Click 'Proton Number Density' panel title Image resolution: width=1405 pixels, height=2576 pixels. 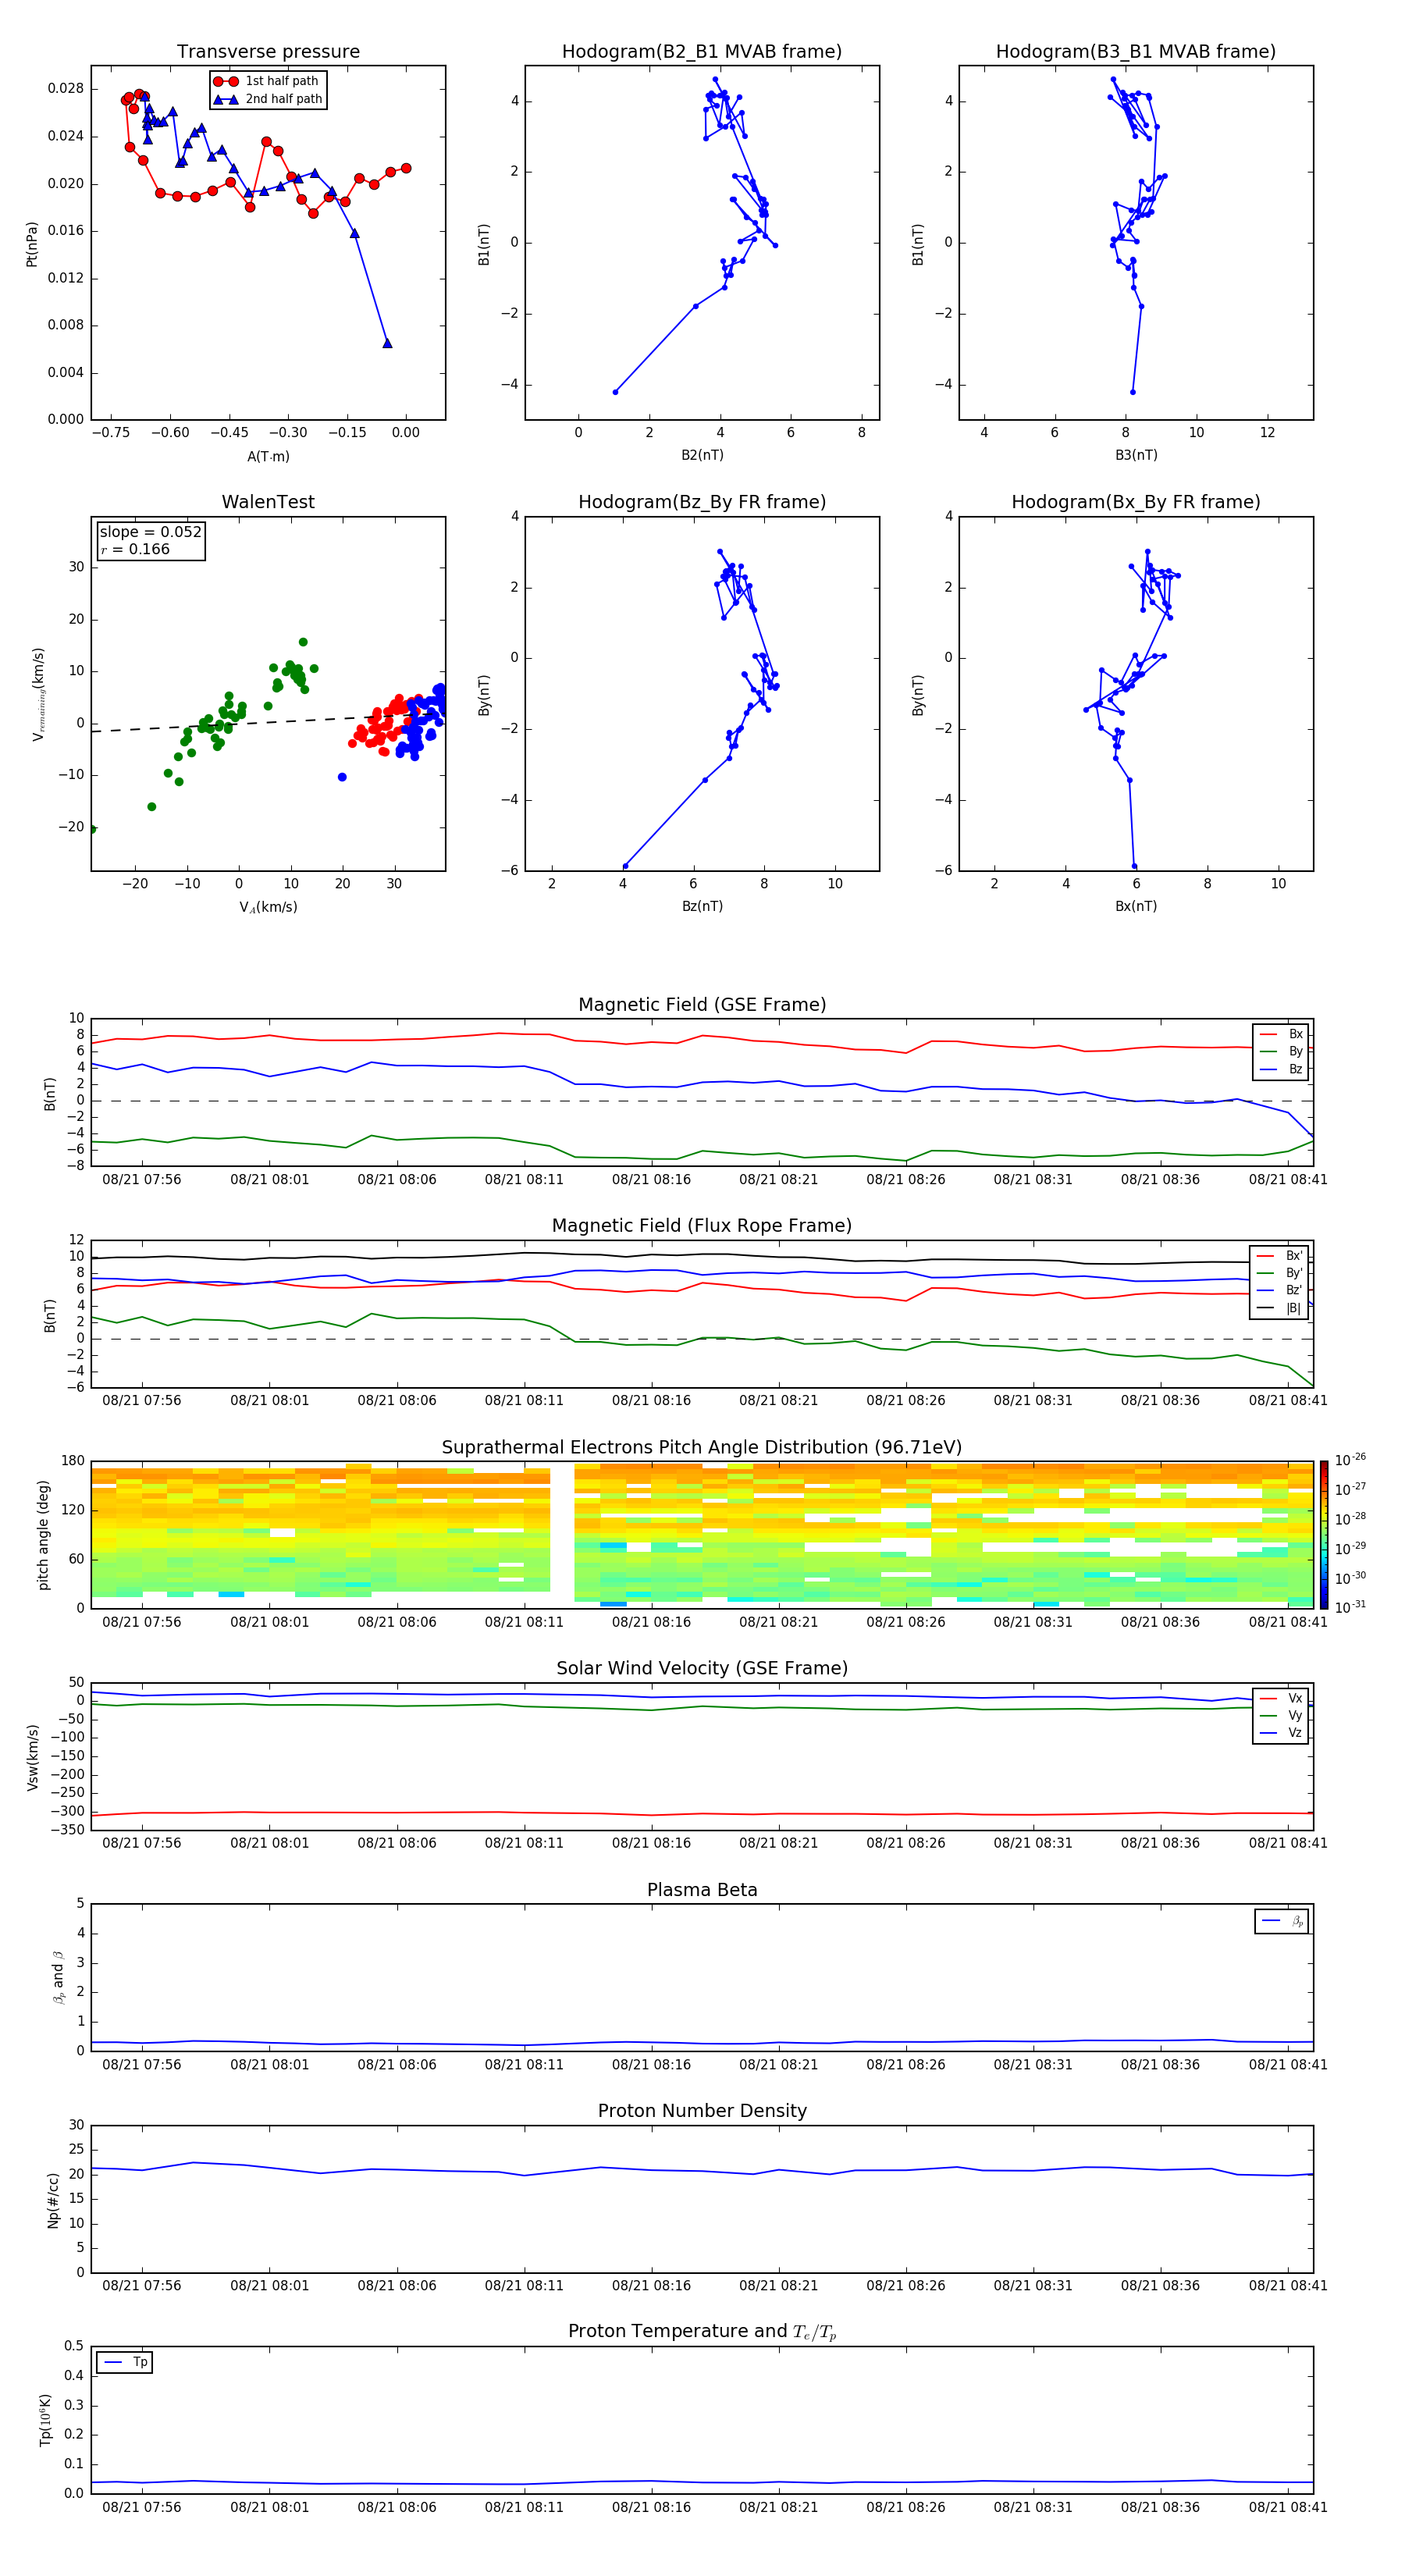coord(702,2111)
